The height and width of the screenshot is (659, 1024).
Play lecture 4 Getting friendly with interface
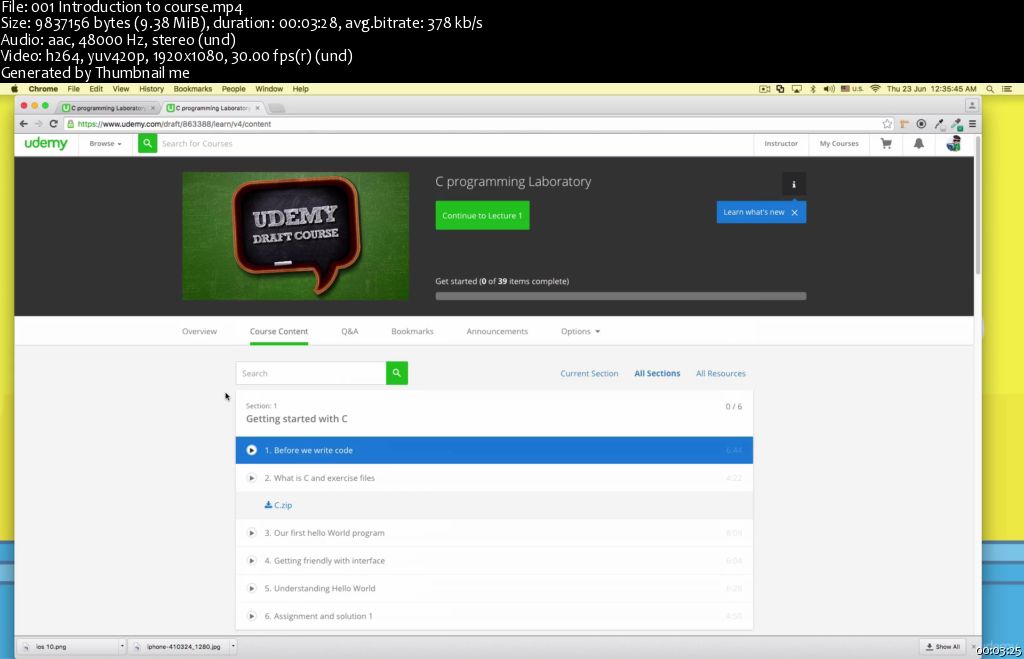(x=251, y=560)
